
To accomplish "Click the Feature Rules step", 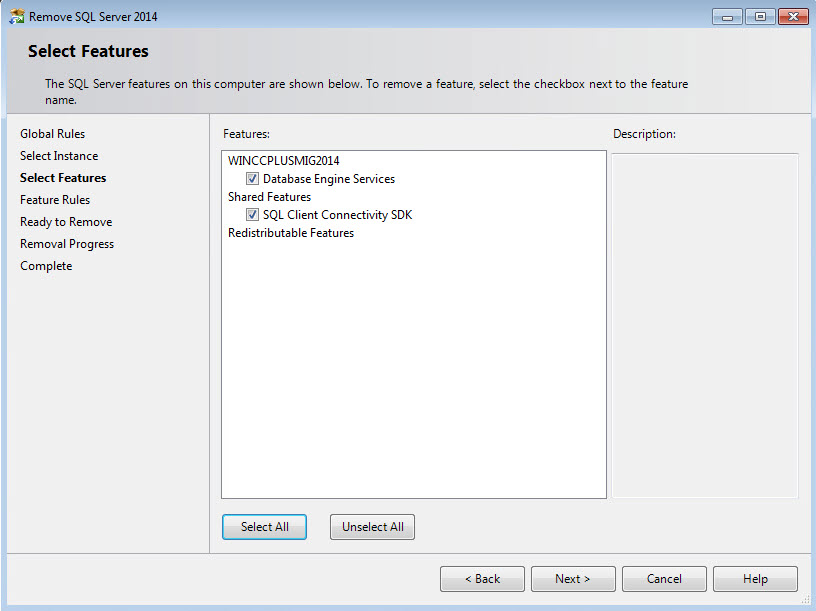I will click(55, 200).
